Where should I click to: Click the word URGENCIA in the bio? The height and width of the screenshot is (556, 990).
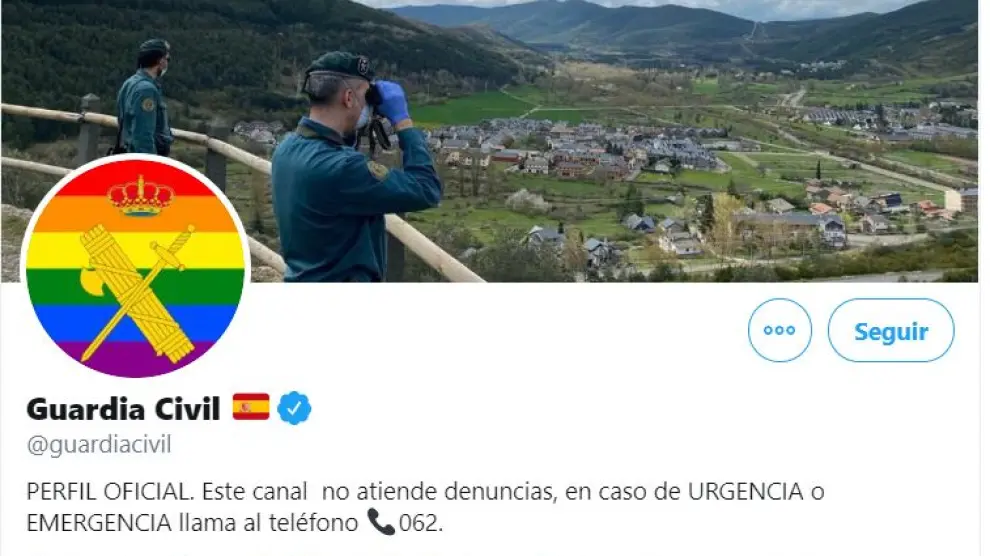[x=745, y=492]
